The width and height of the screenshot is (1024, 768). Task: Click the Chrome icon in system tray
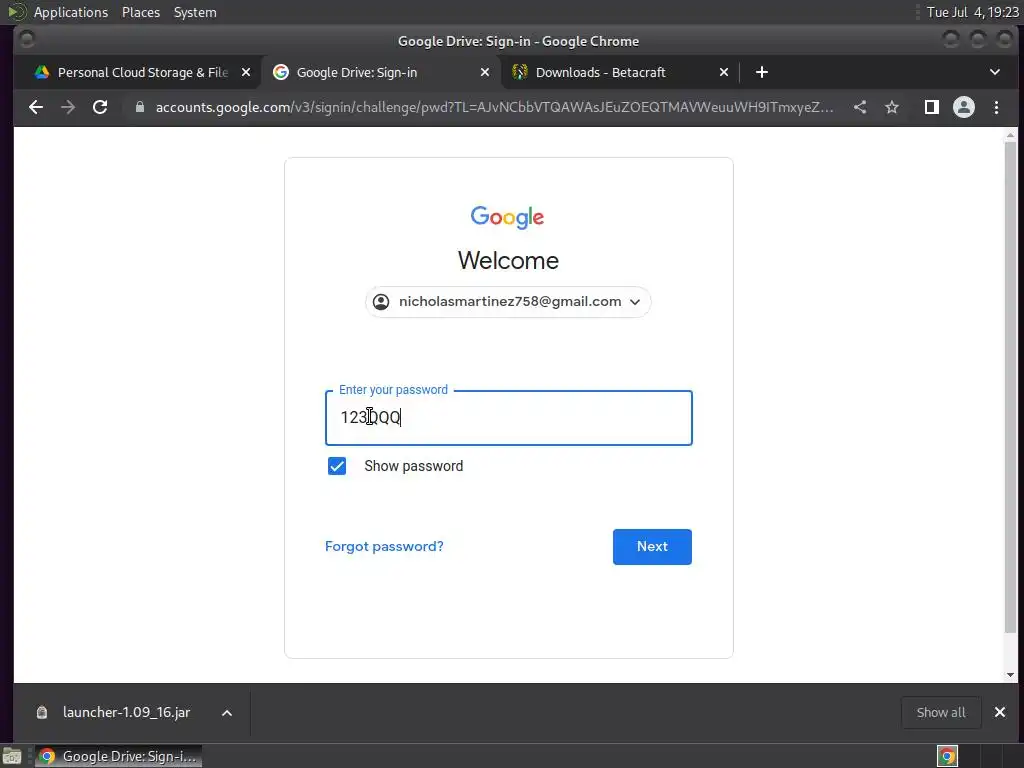click(x=947, y=756)
